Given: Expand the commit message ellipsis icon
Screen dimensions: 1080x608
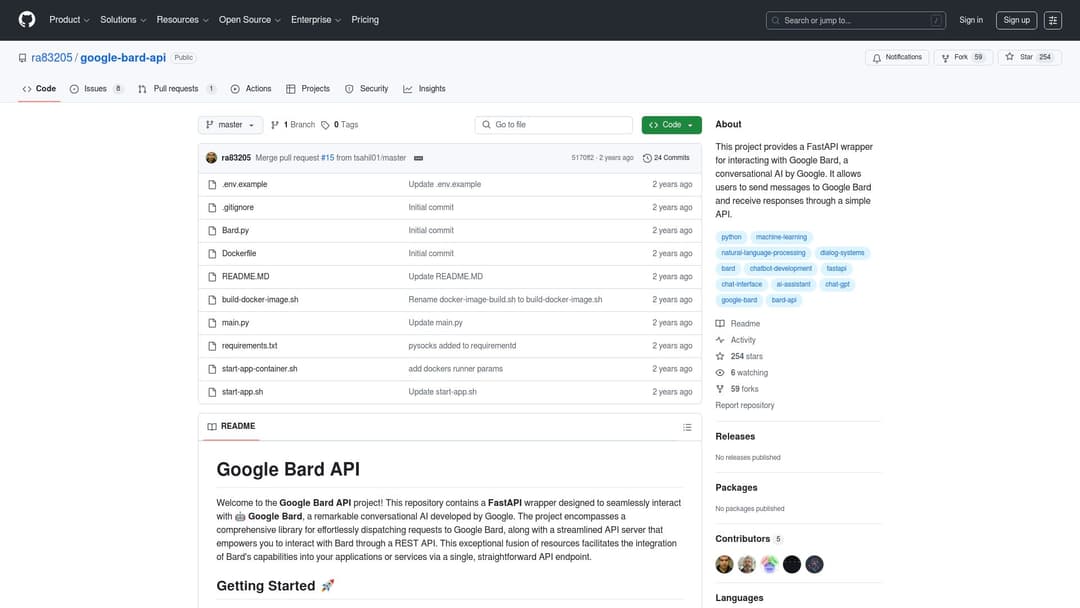Looking at the screenshot, I should point(418,158).
